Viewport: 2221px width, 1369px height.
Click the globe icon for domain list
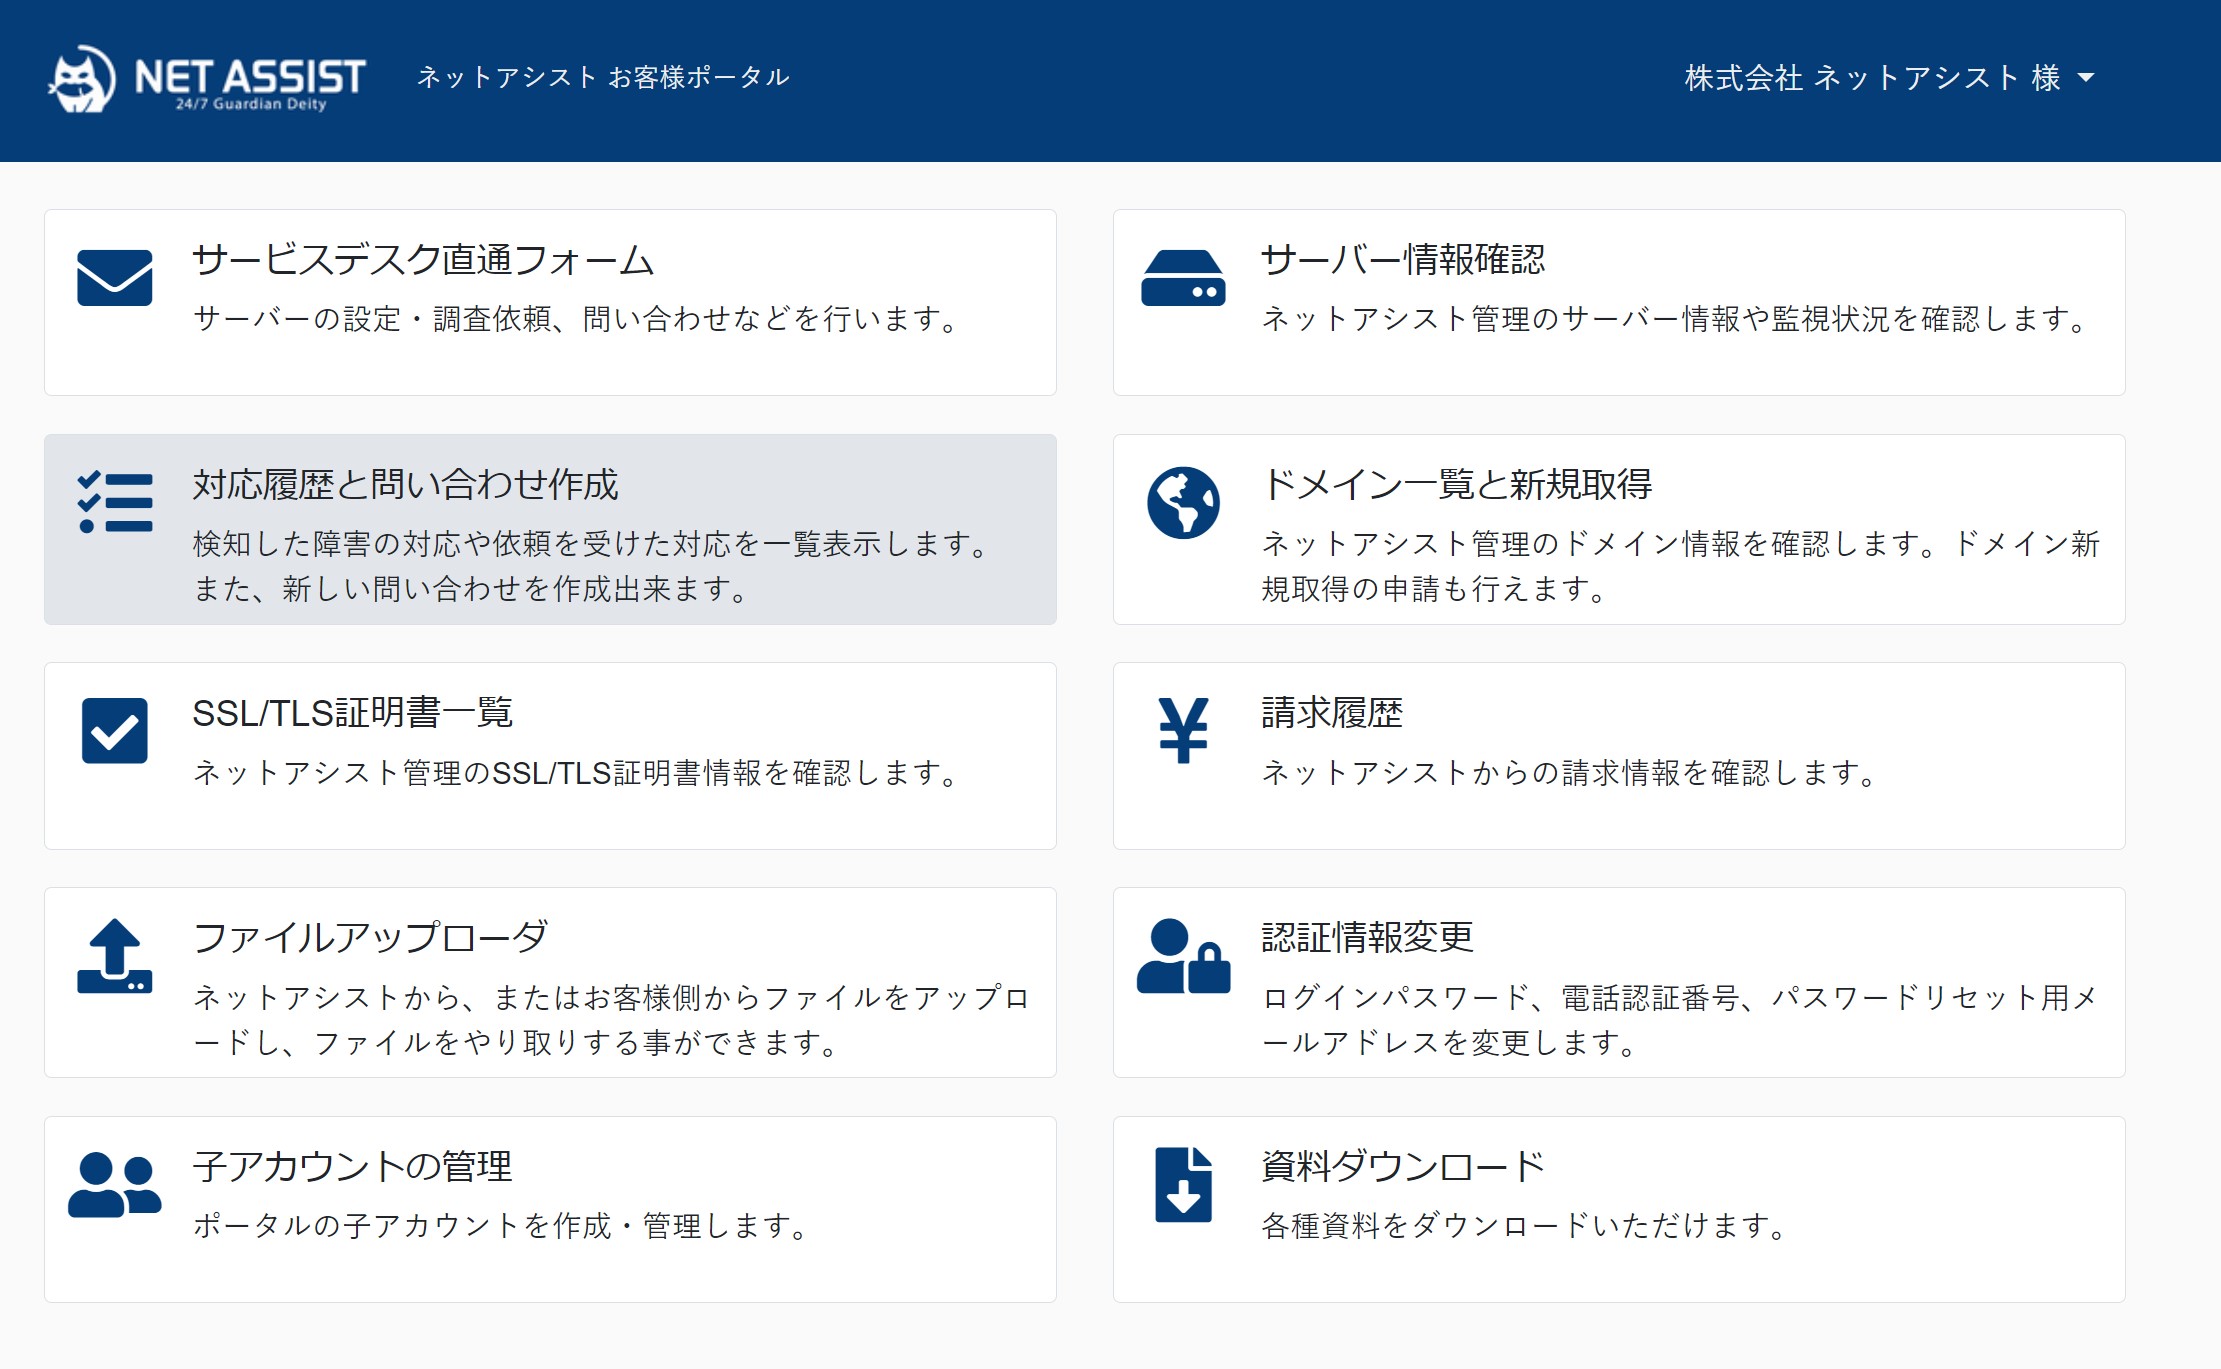coord(1183,503)
